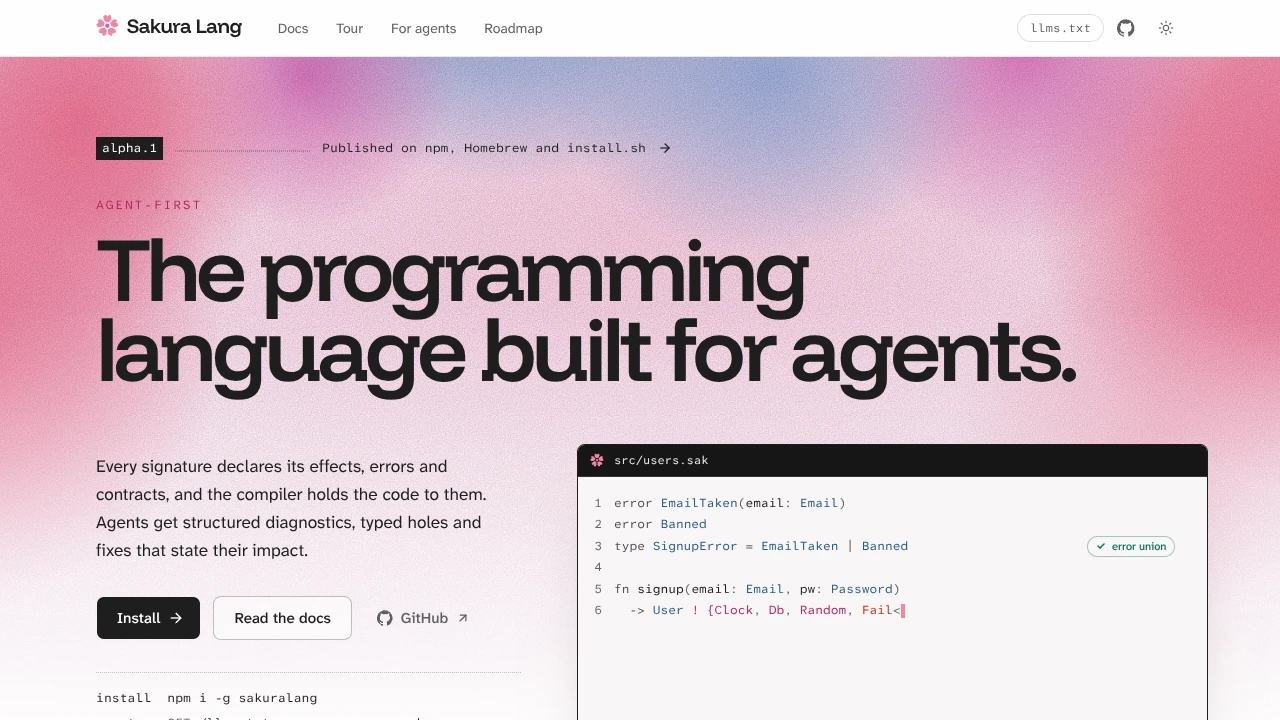This screenshot has width=1280, height=720.
Task: Toggle the light/dark theme sun icon
Action: coord(1166,28)
